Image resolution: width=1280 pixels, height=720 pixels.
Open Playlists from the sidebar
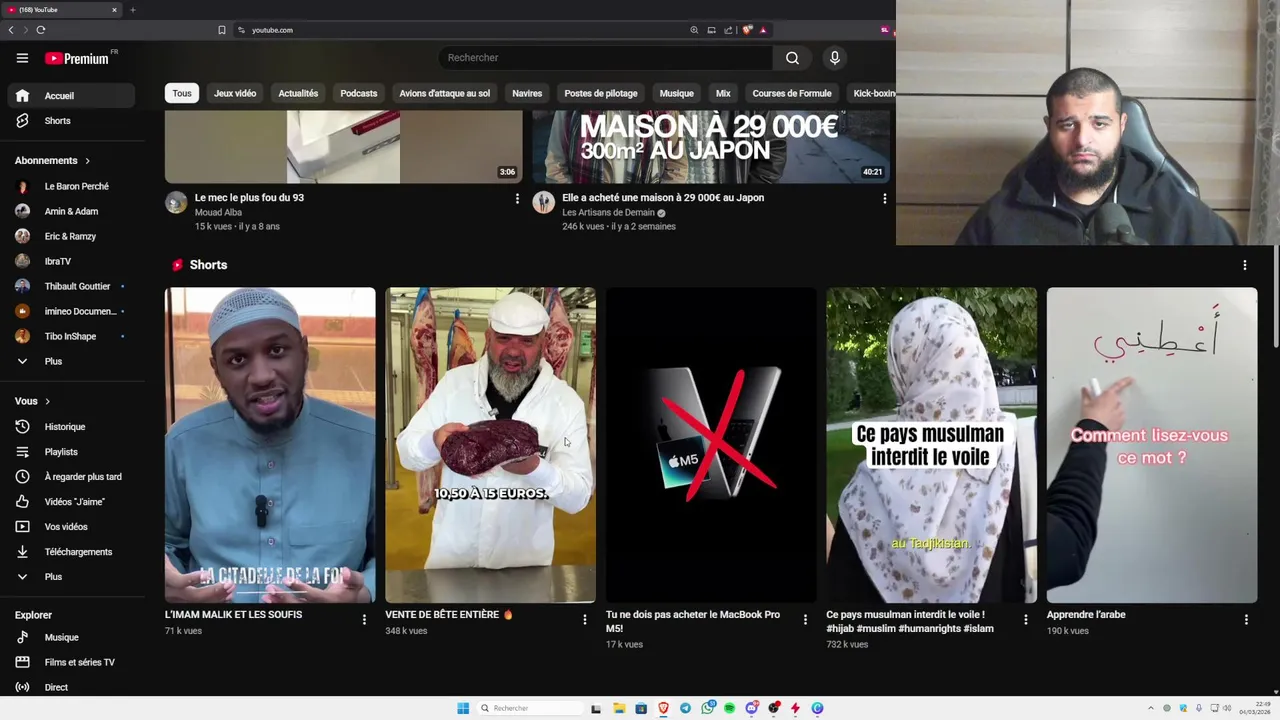(70, 452)
